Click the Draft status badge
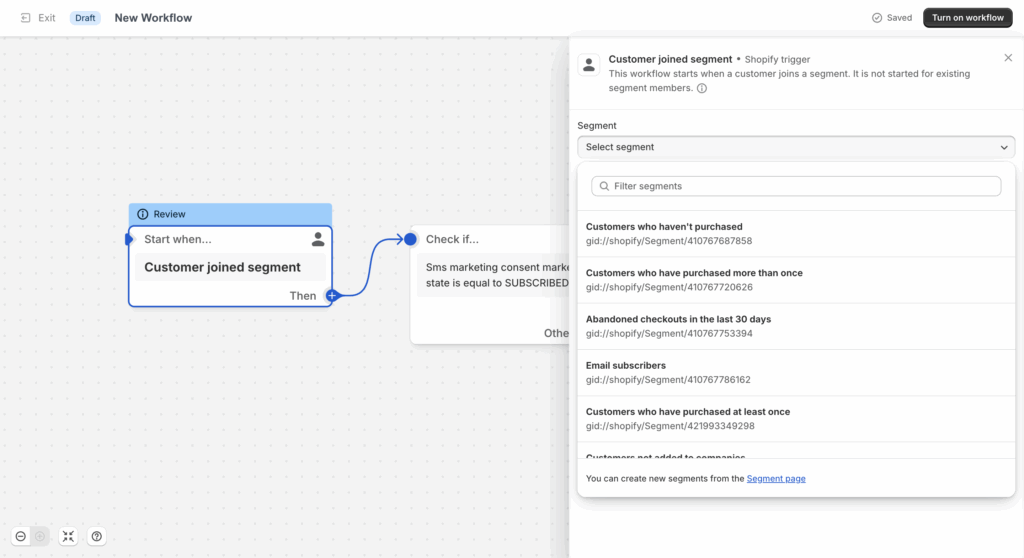The height and width of the screenshot is (558, 1024). [x=85, y=18]
